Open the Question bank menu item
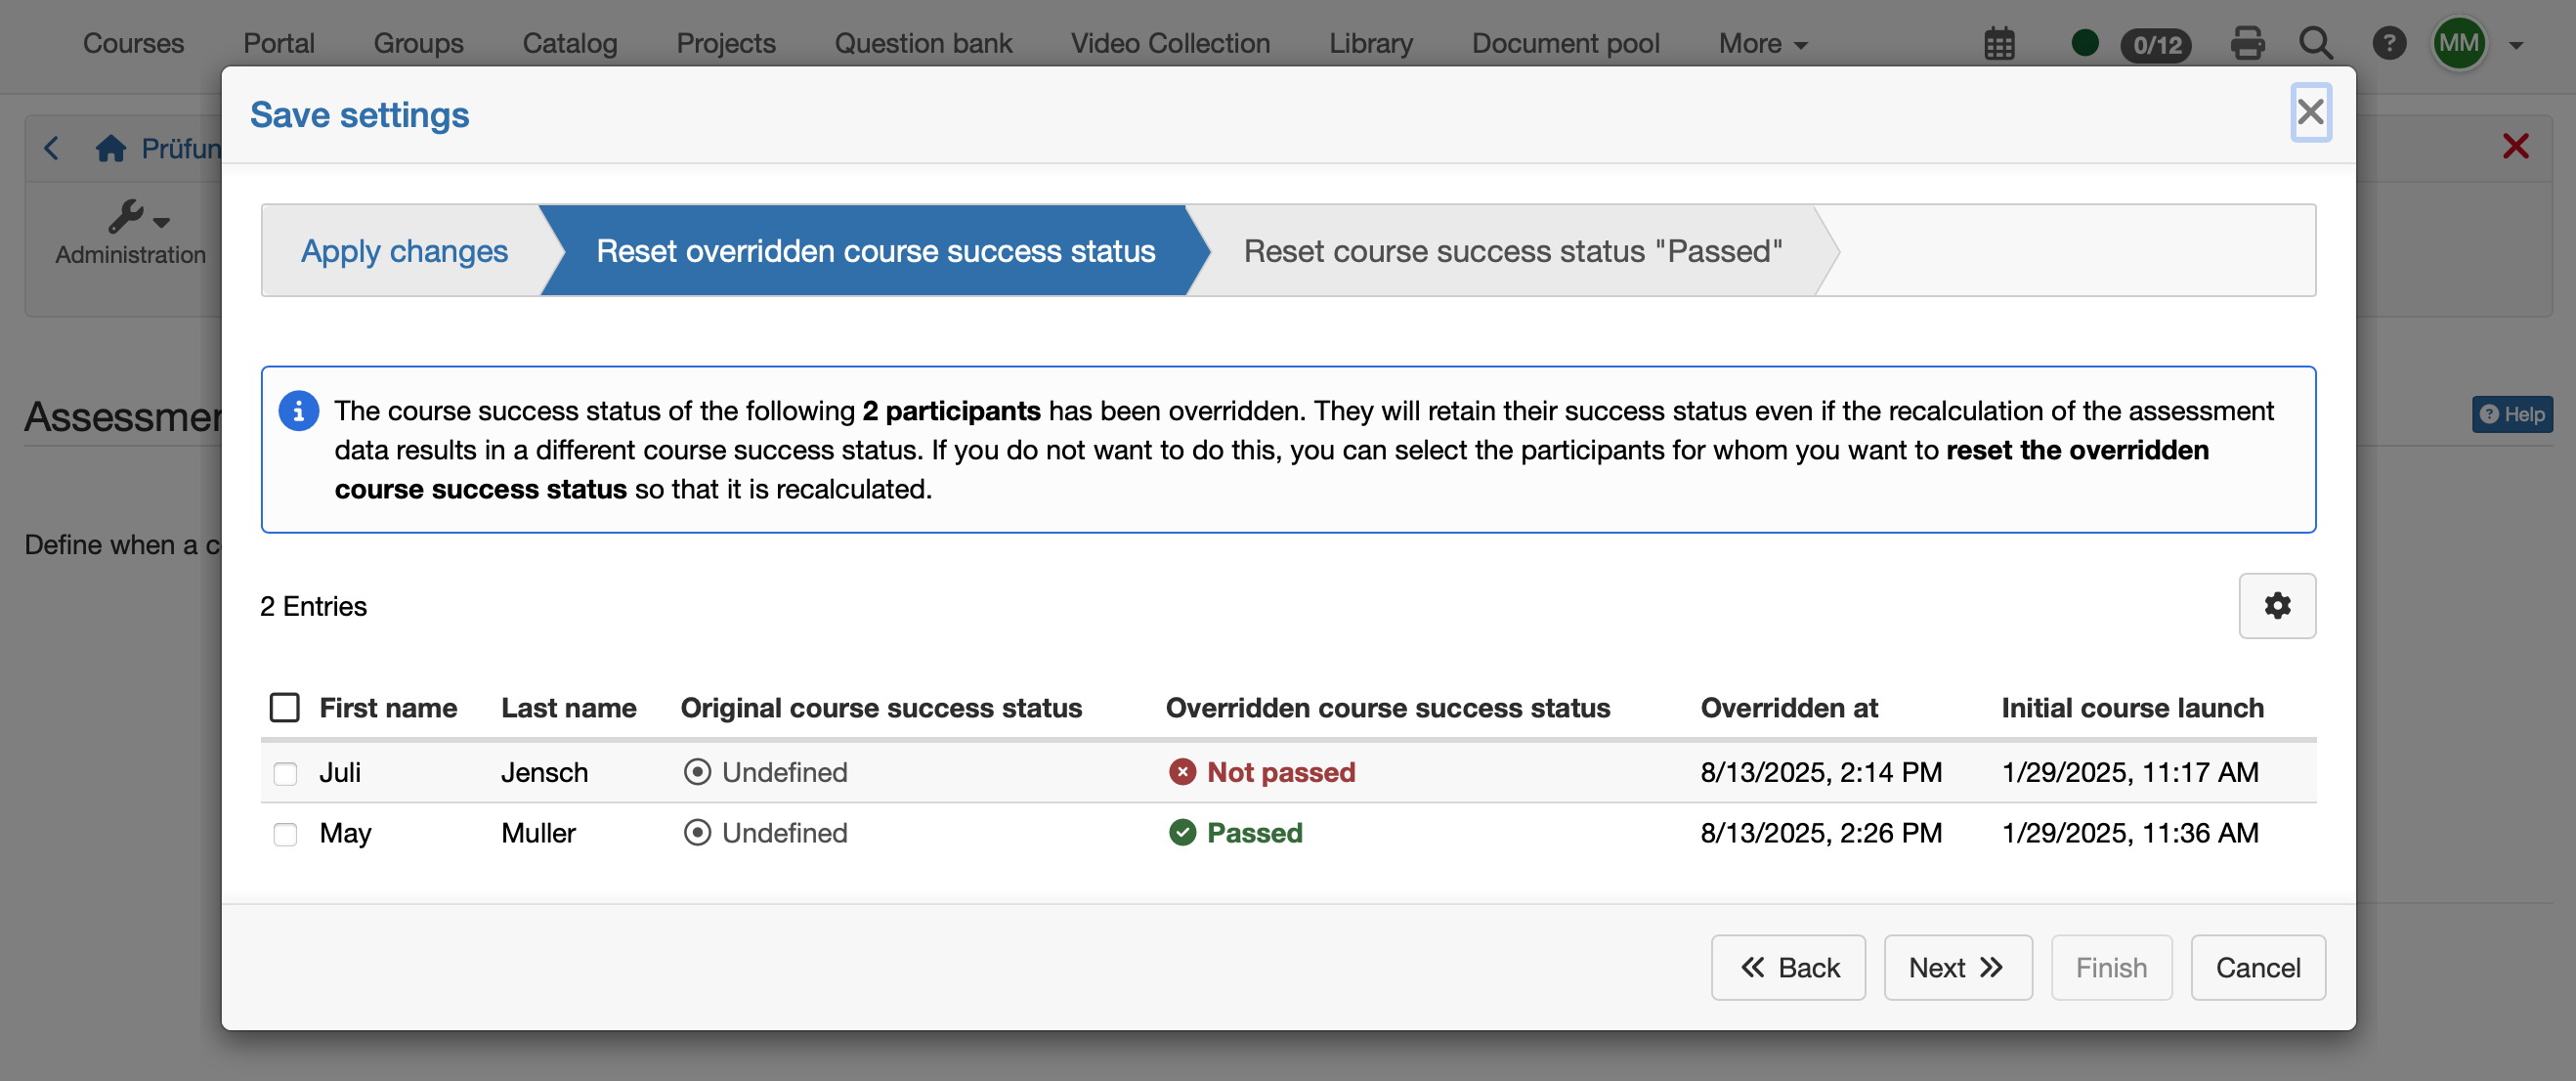This screenshot has width=2576, height=1081. point(923,43)
